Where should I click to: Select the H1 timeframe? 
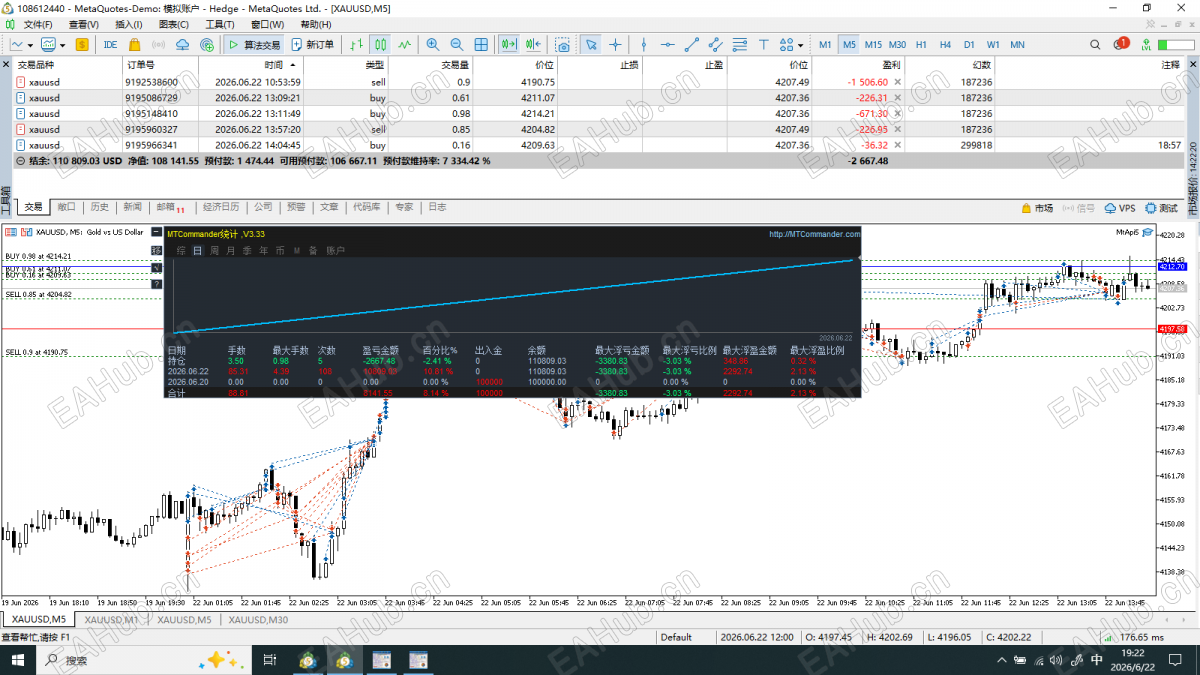click(x=921, y=44)
